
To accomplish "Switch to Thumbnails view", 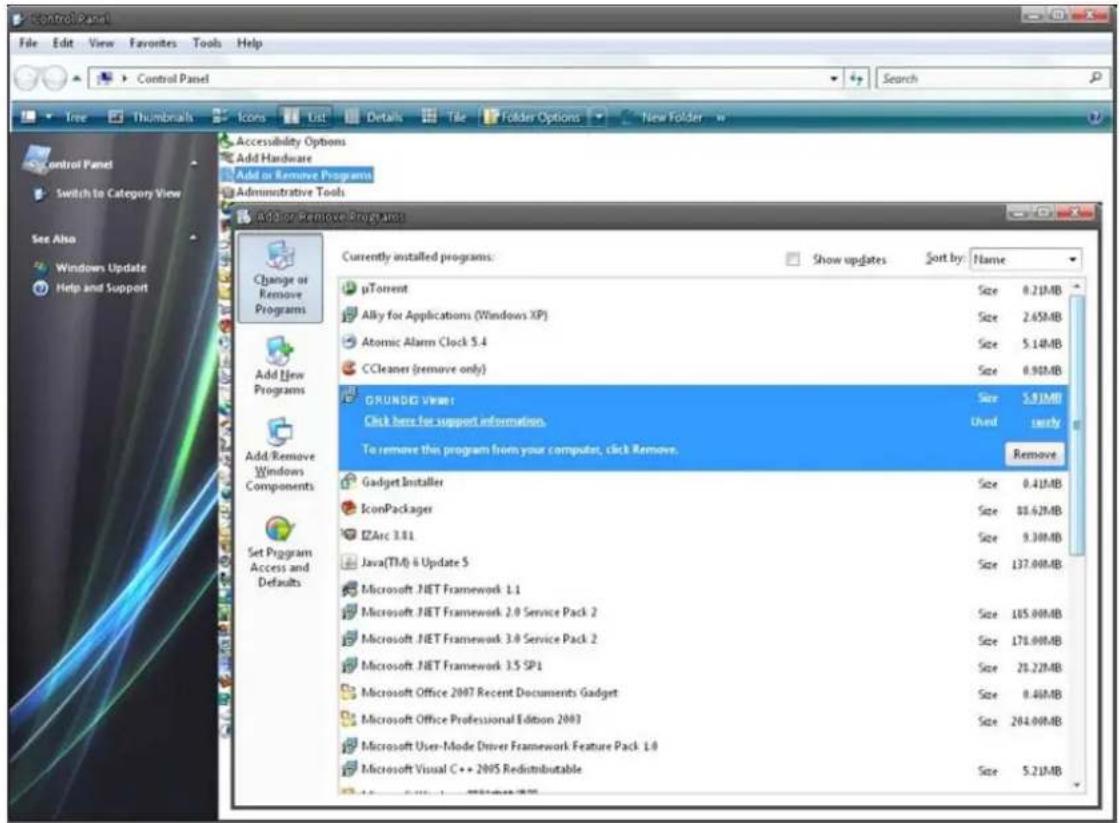I will click(x=151, y=117).
